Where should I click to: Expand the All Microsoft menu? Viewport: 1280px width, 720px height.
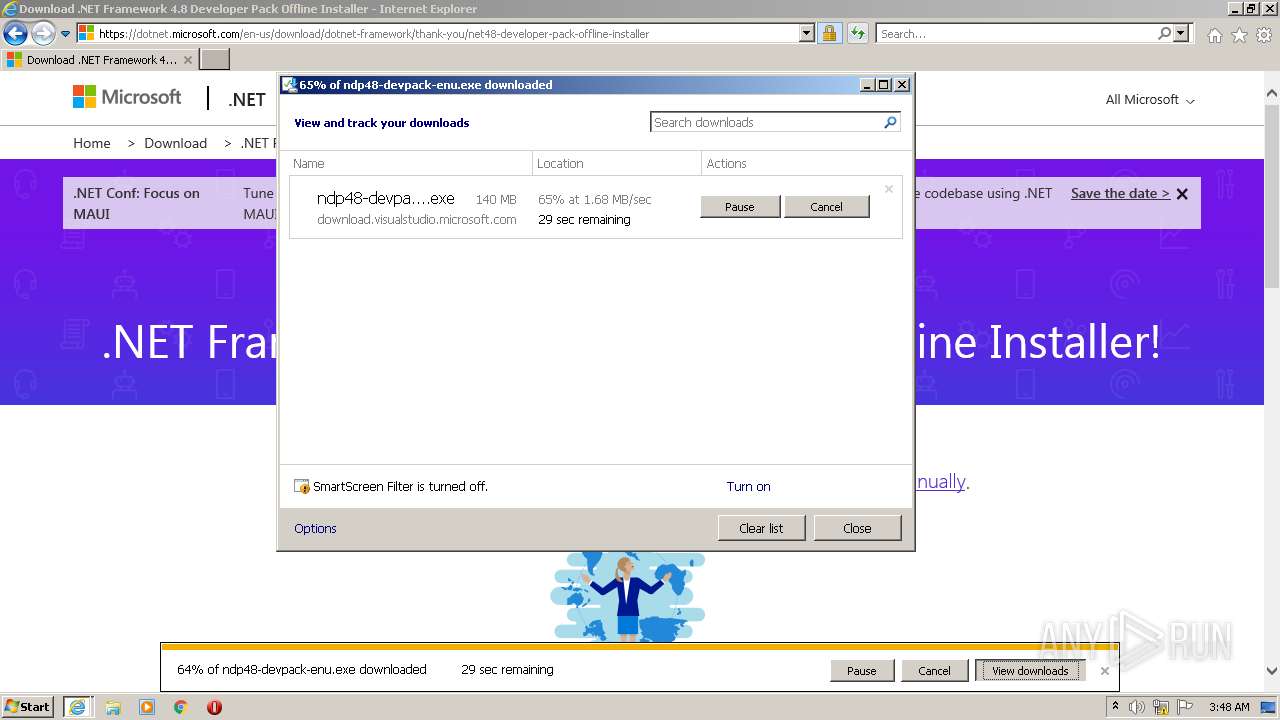point(1150,100)
